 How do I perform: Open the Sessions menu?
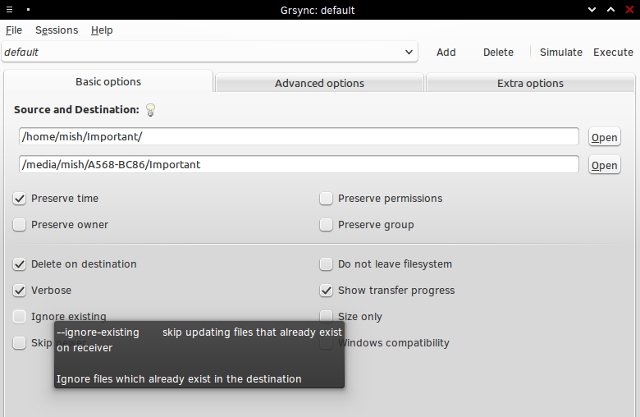(56, 30)
